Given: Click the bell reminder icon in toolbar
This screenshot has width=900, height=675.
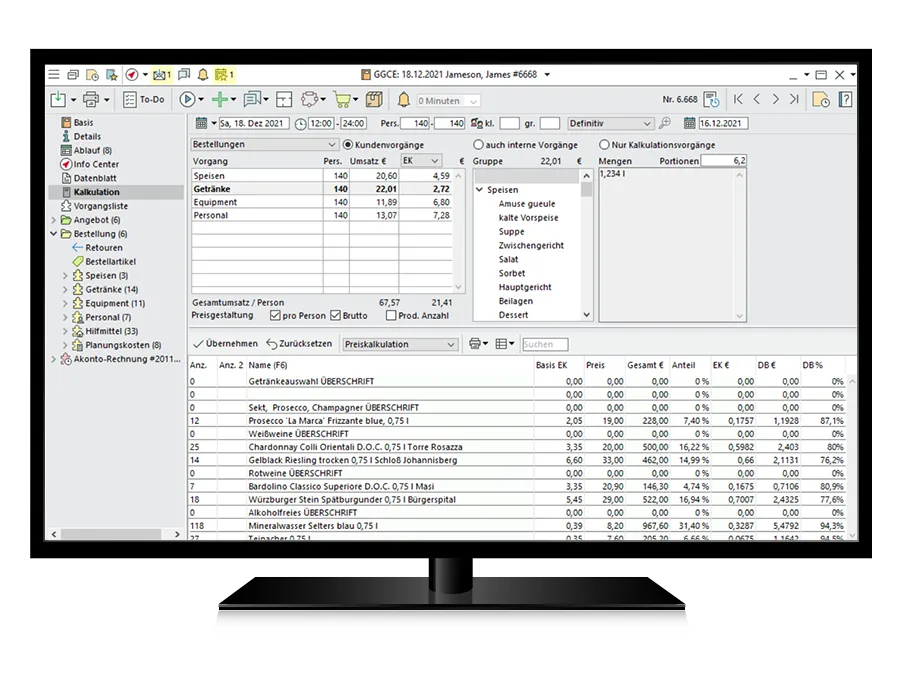Looking at the screenshot, I should (x=404, y=100).
